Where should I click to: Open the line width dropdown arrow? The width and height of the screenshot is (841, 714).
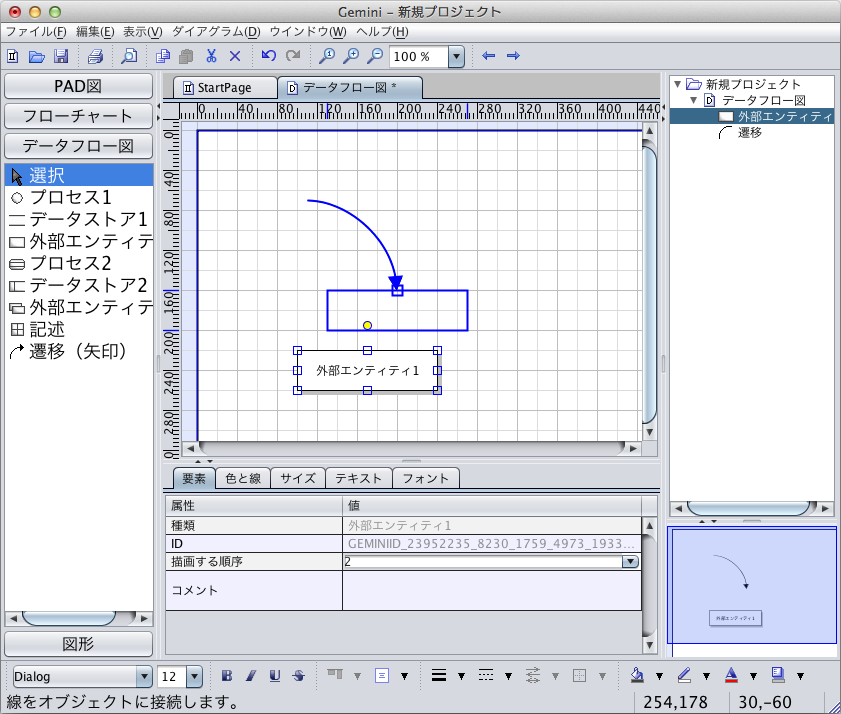461,676
